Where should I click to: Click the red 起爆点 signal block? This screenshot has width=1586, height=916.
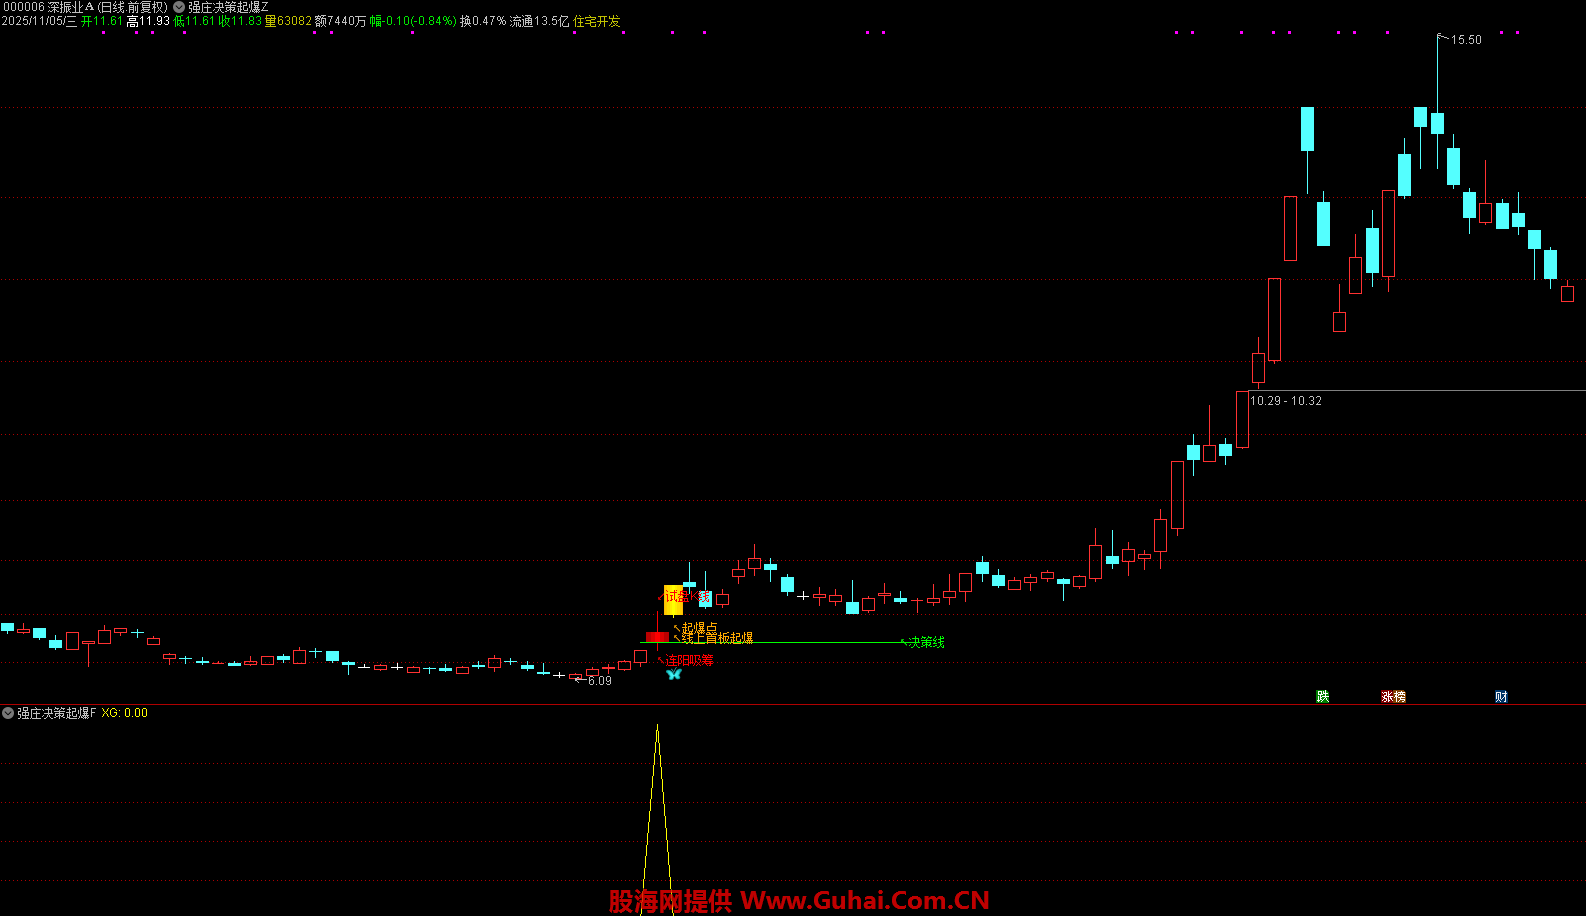[x=657, y=637]
